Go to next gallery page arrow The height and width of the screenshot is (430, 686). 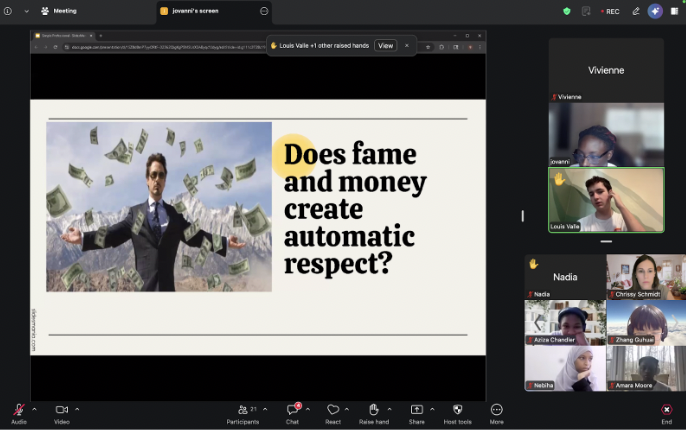(675, 323)
